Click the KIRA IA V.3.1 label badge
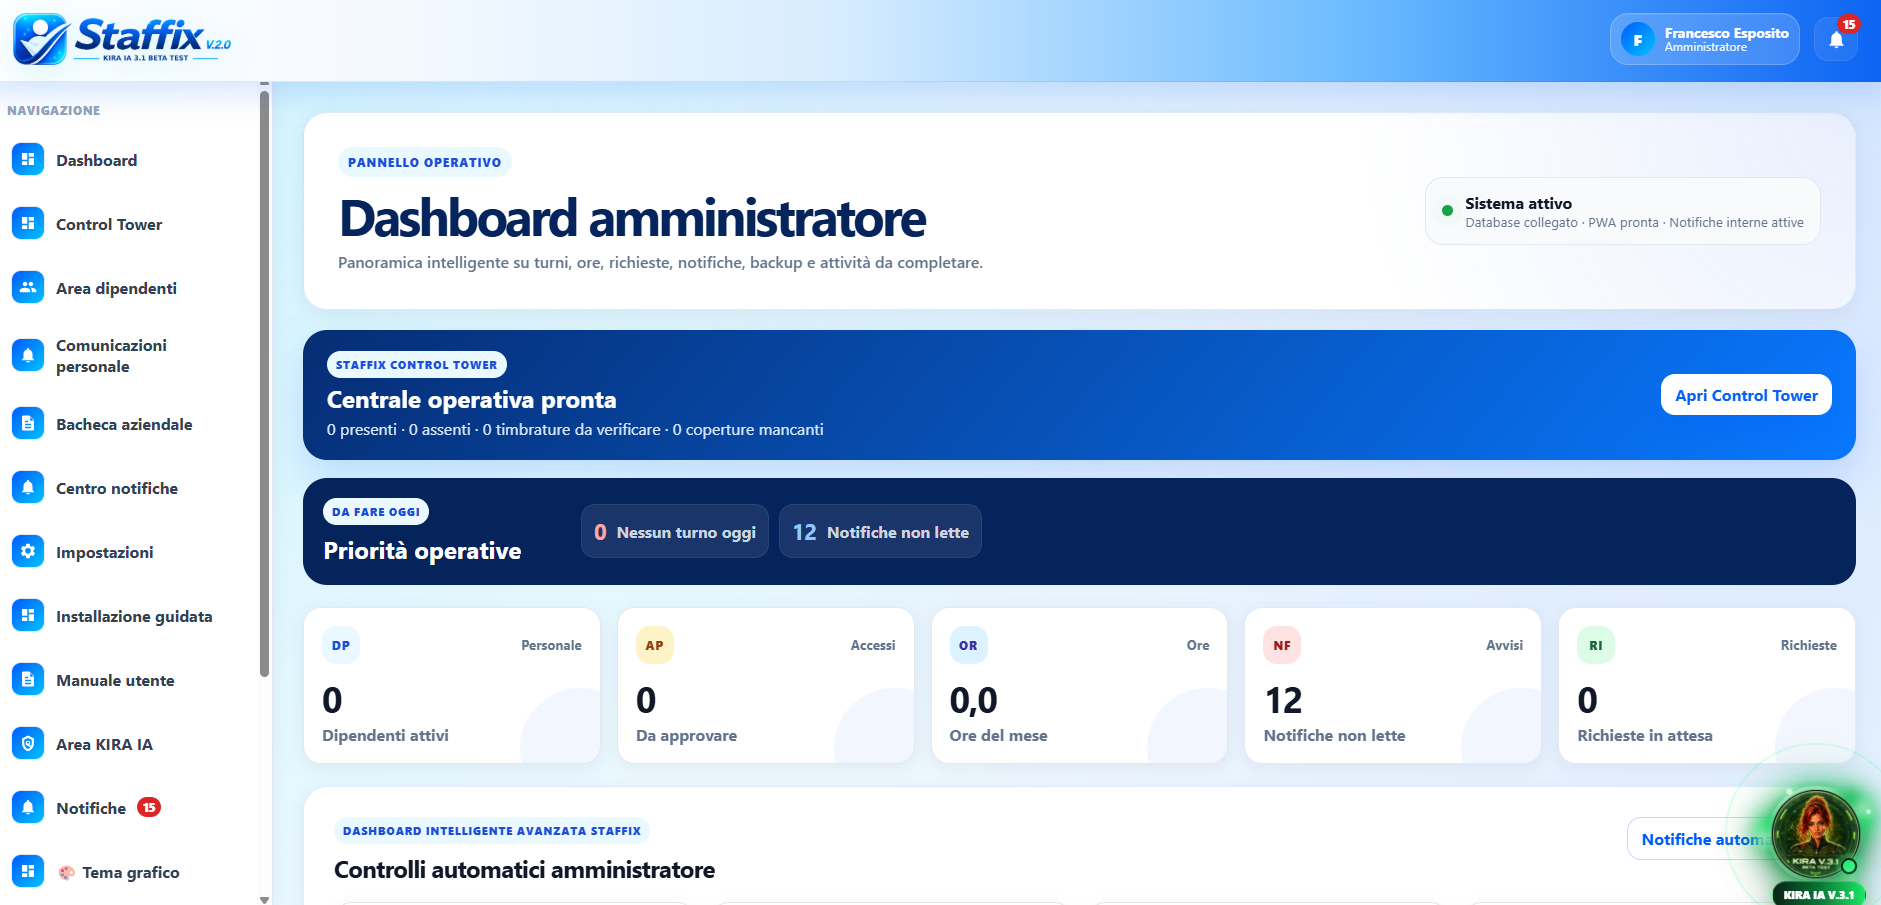Viewport: 1881px width, 905px height. [x=1818, y=895]
